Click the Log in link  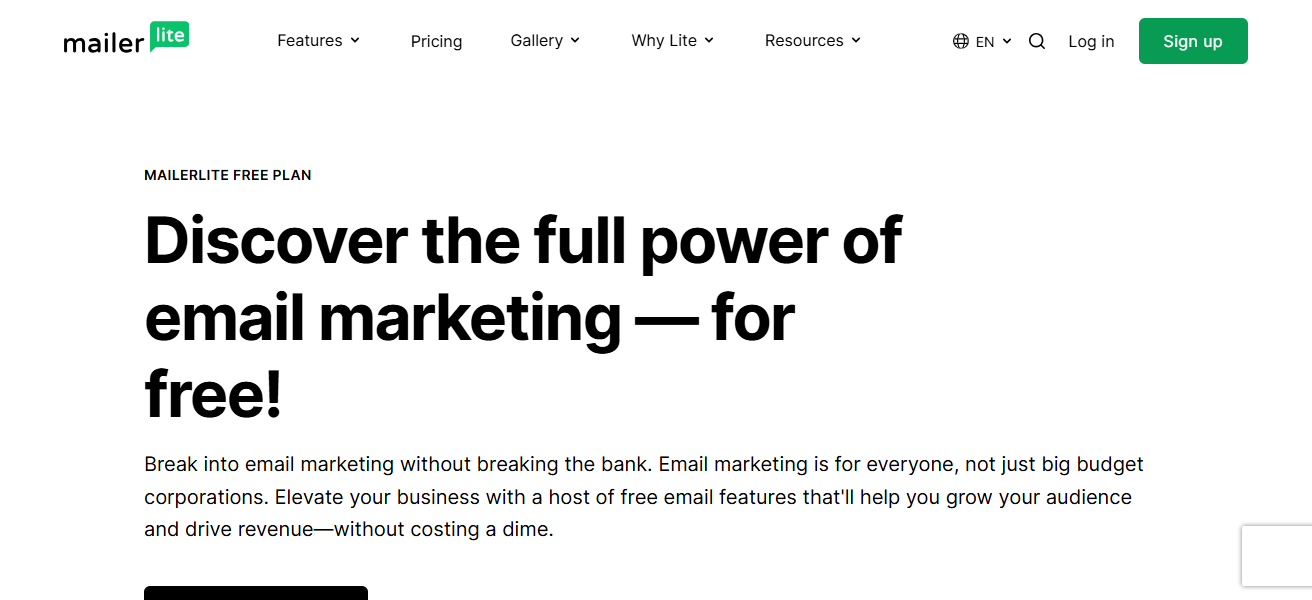pos(1091,41)
